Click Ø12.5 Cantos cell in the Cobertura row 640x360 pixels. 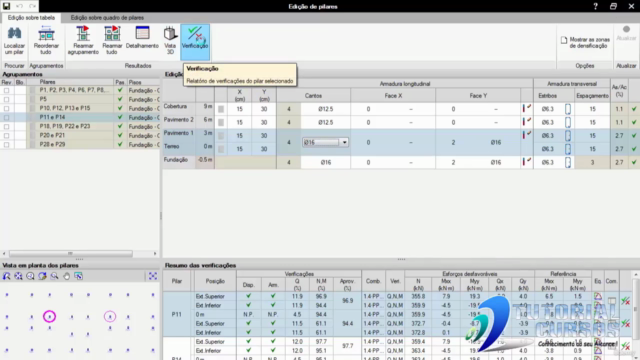(x=326, y=109)
